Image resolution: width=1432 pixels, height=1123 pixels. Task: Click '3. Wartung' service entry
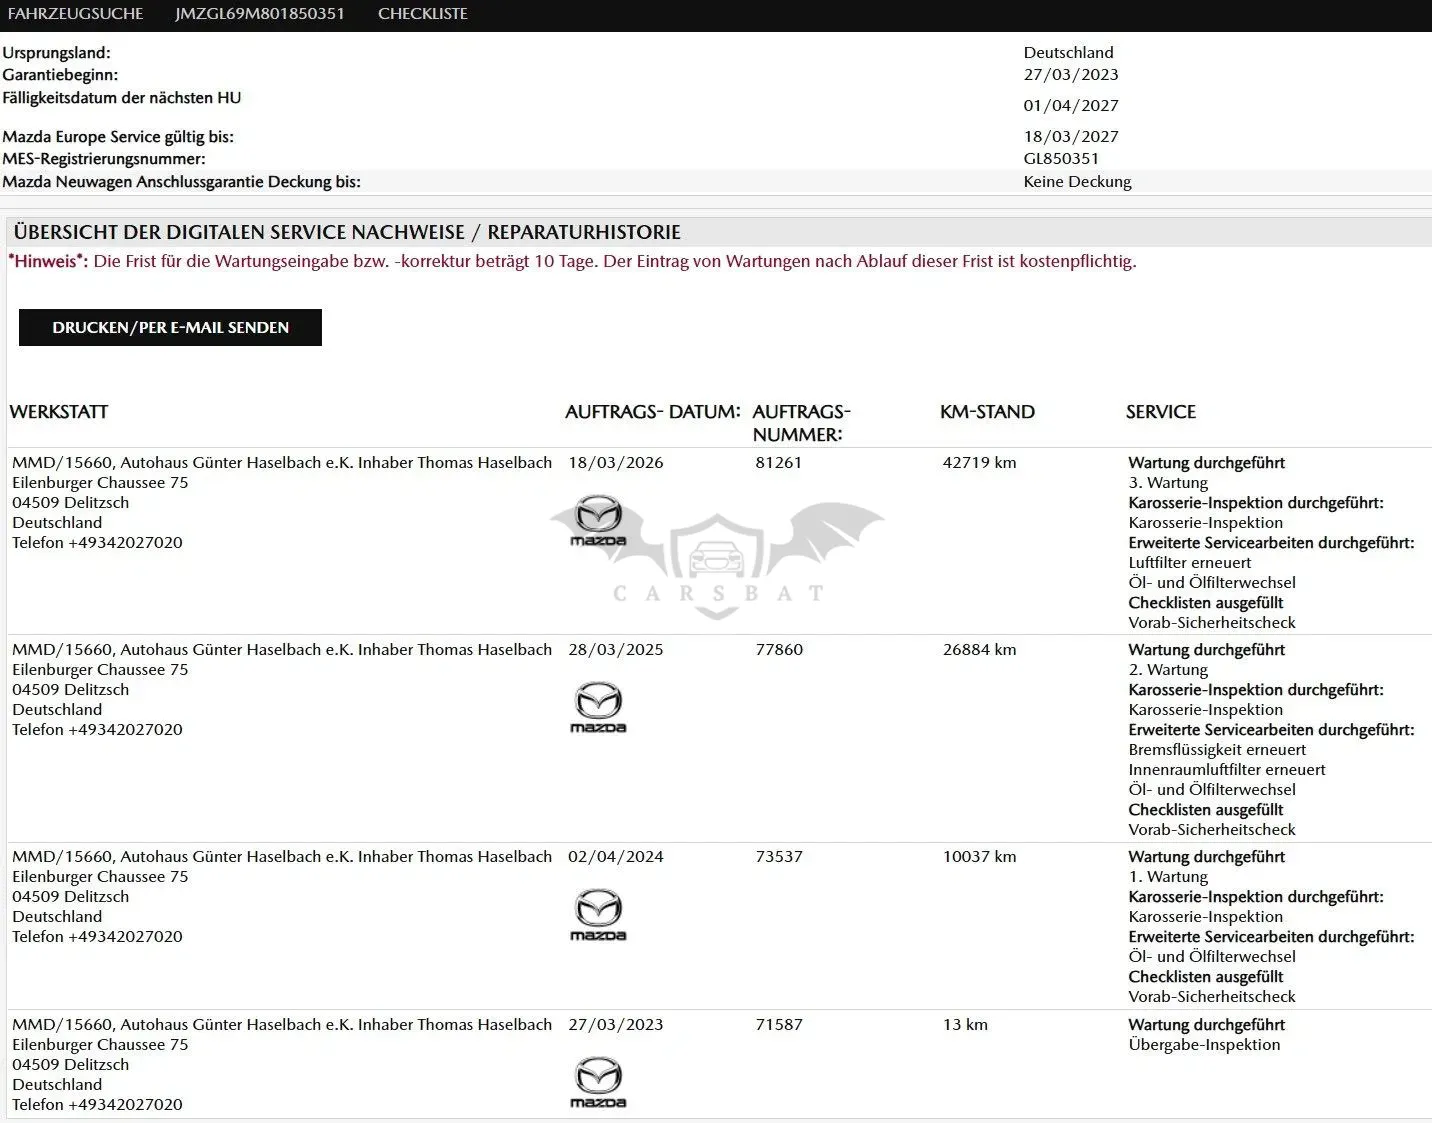coord(1168,482)
